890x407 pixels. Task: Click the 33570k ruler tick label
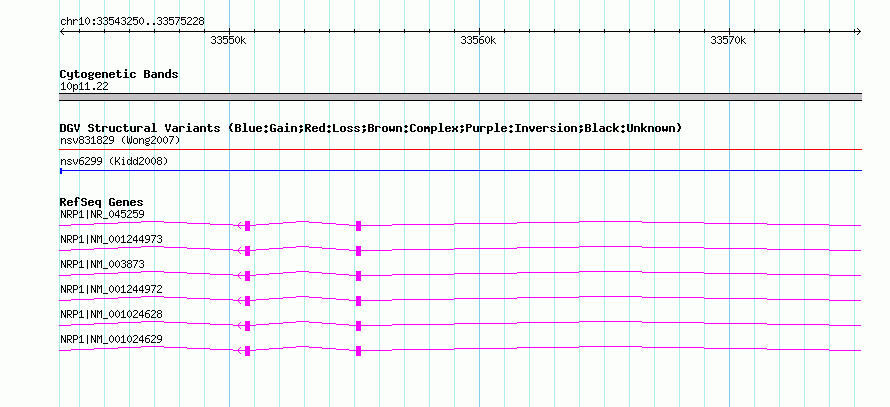pyautogui.click(x=728, y=41)
